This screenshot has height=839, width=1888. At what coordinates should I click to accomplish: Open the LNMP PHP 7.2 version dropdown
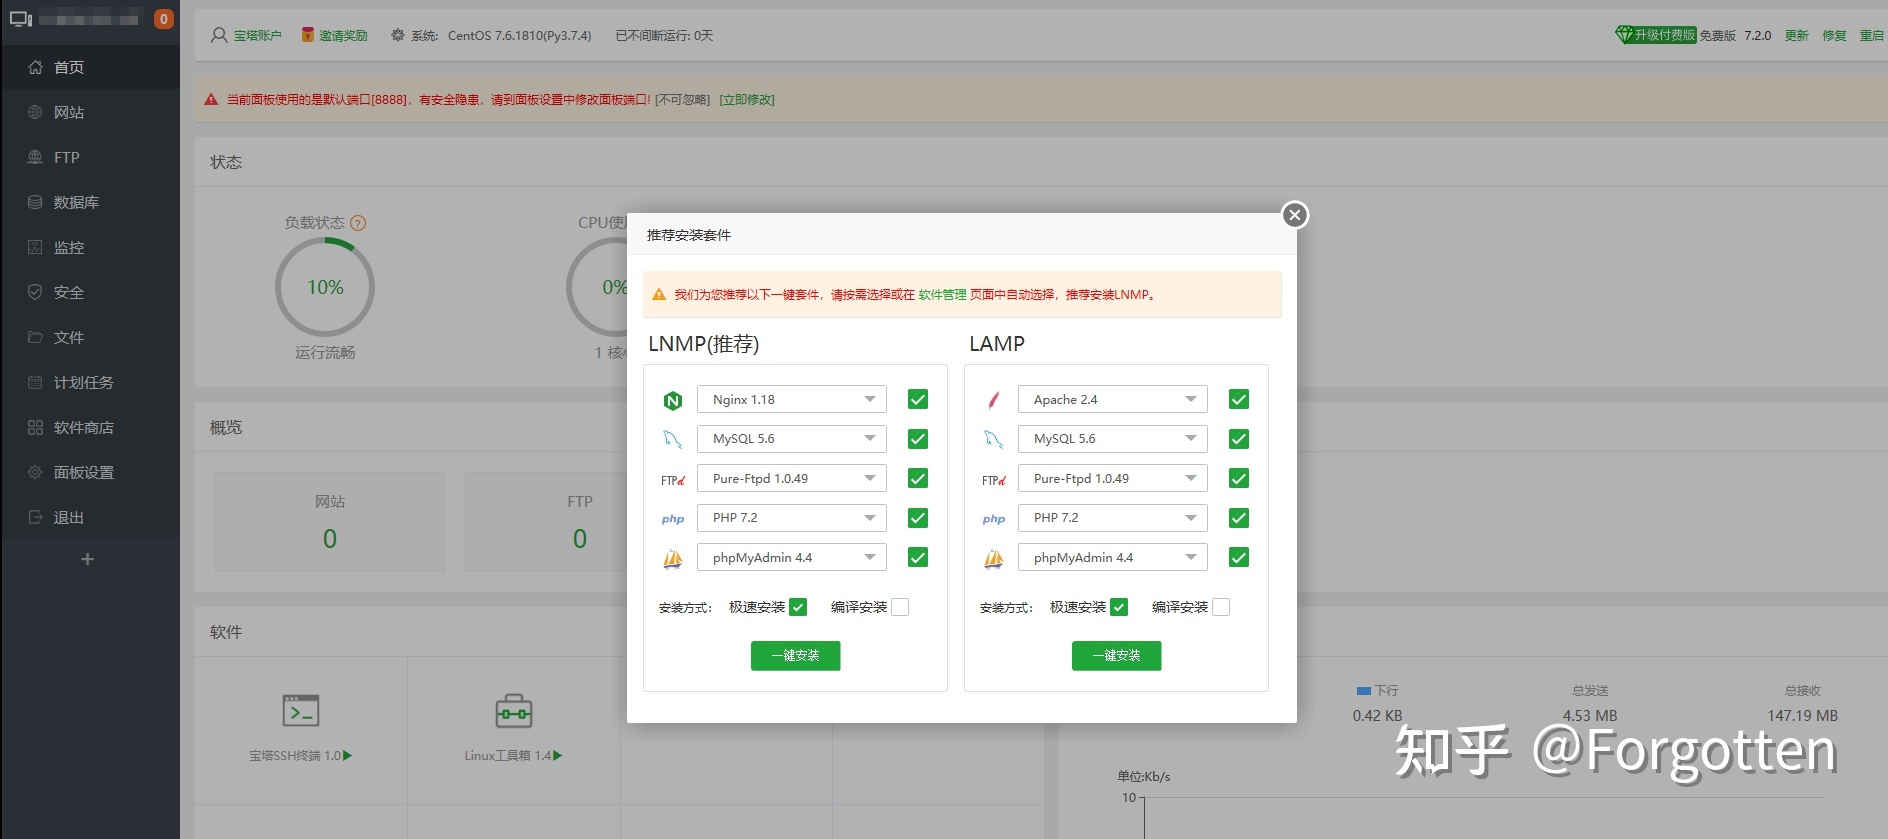792,518
